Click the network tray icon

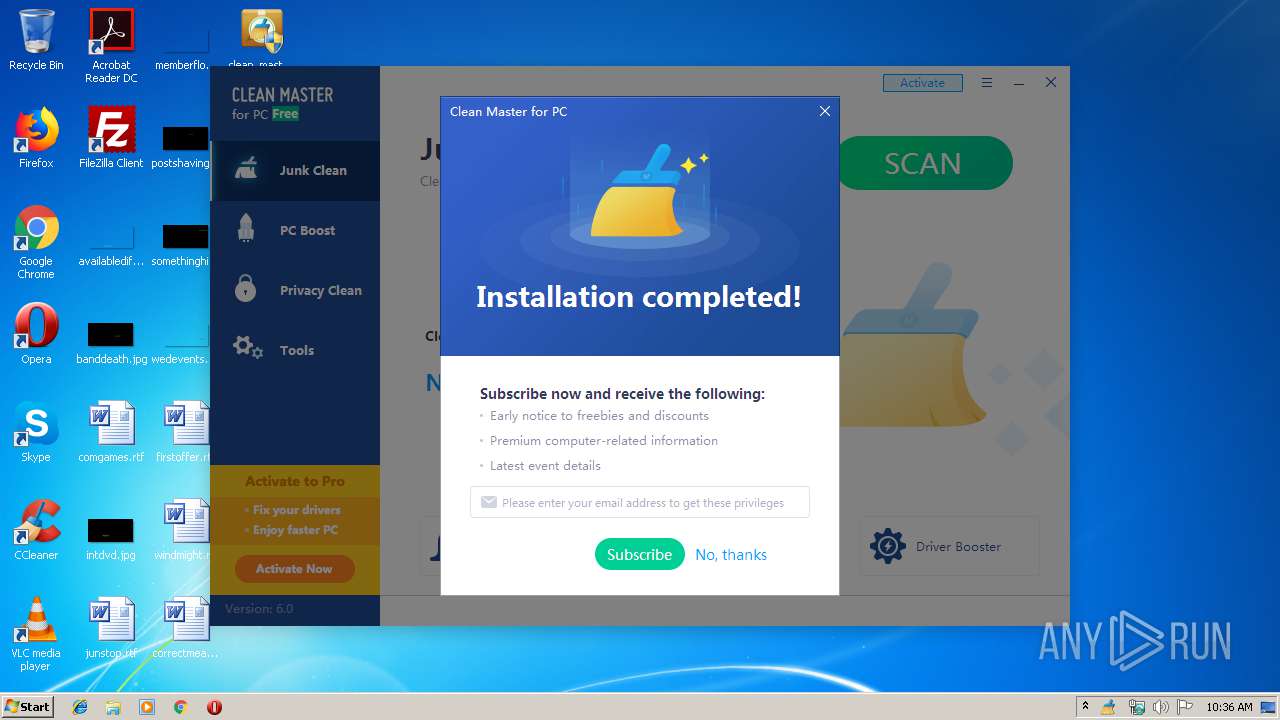[1136, 707]
